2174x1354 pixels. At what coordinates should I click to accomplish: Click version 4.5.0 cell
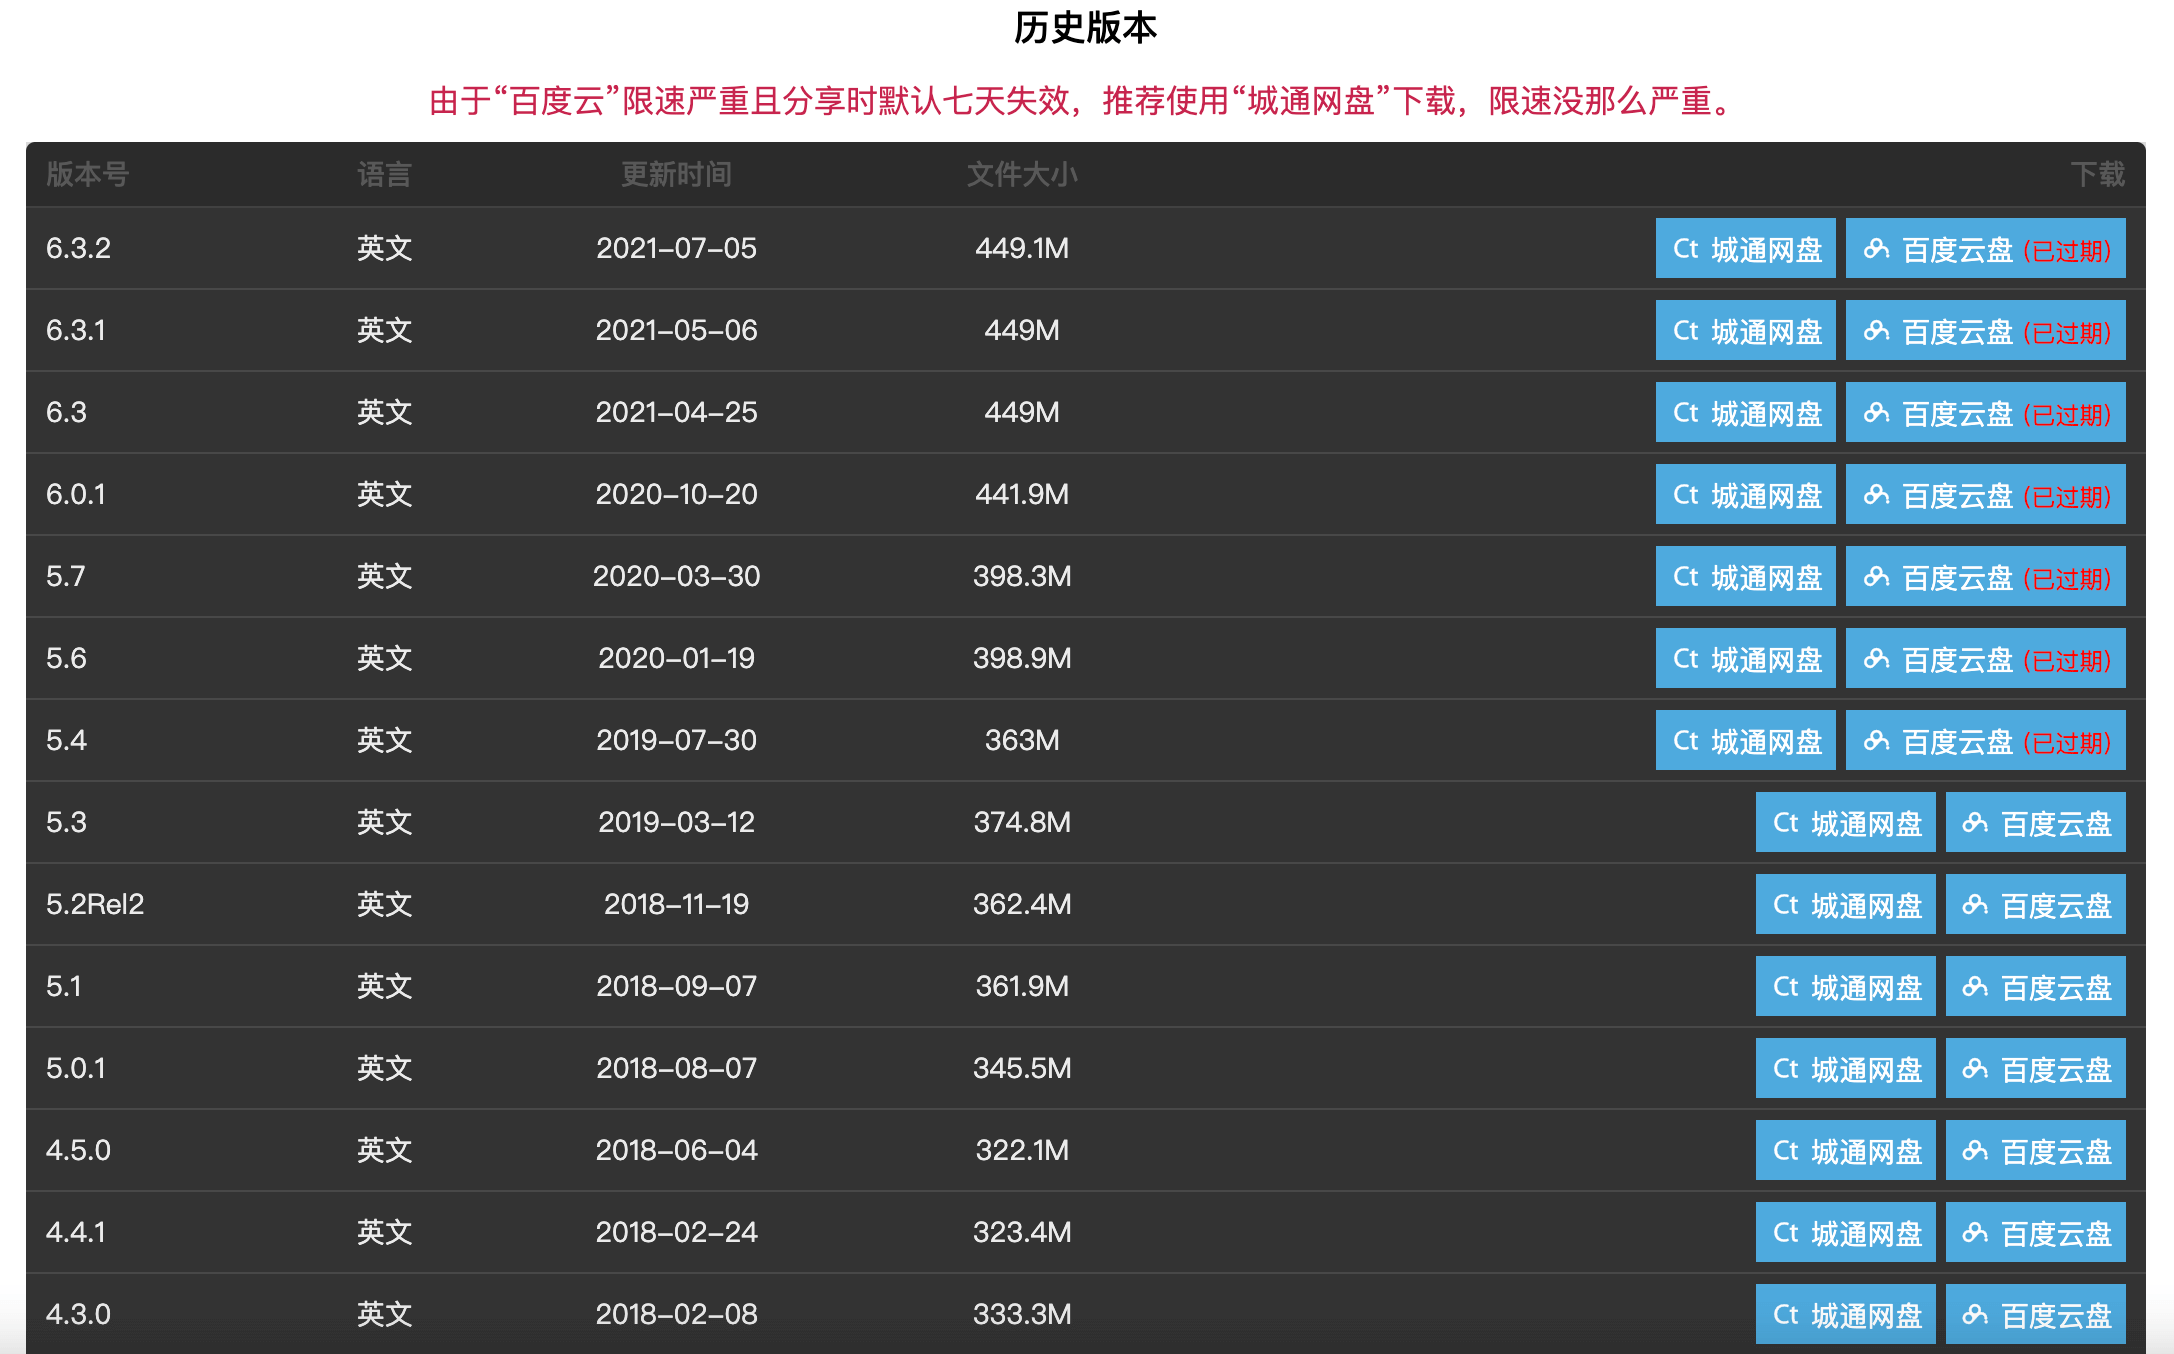click(x=78, y=1150)
